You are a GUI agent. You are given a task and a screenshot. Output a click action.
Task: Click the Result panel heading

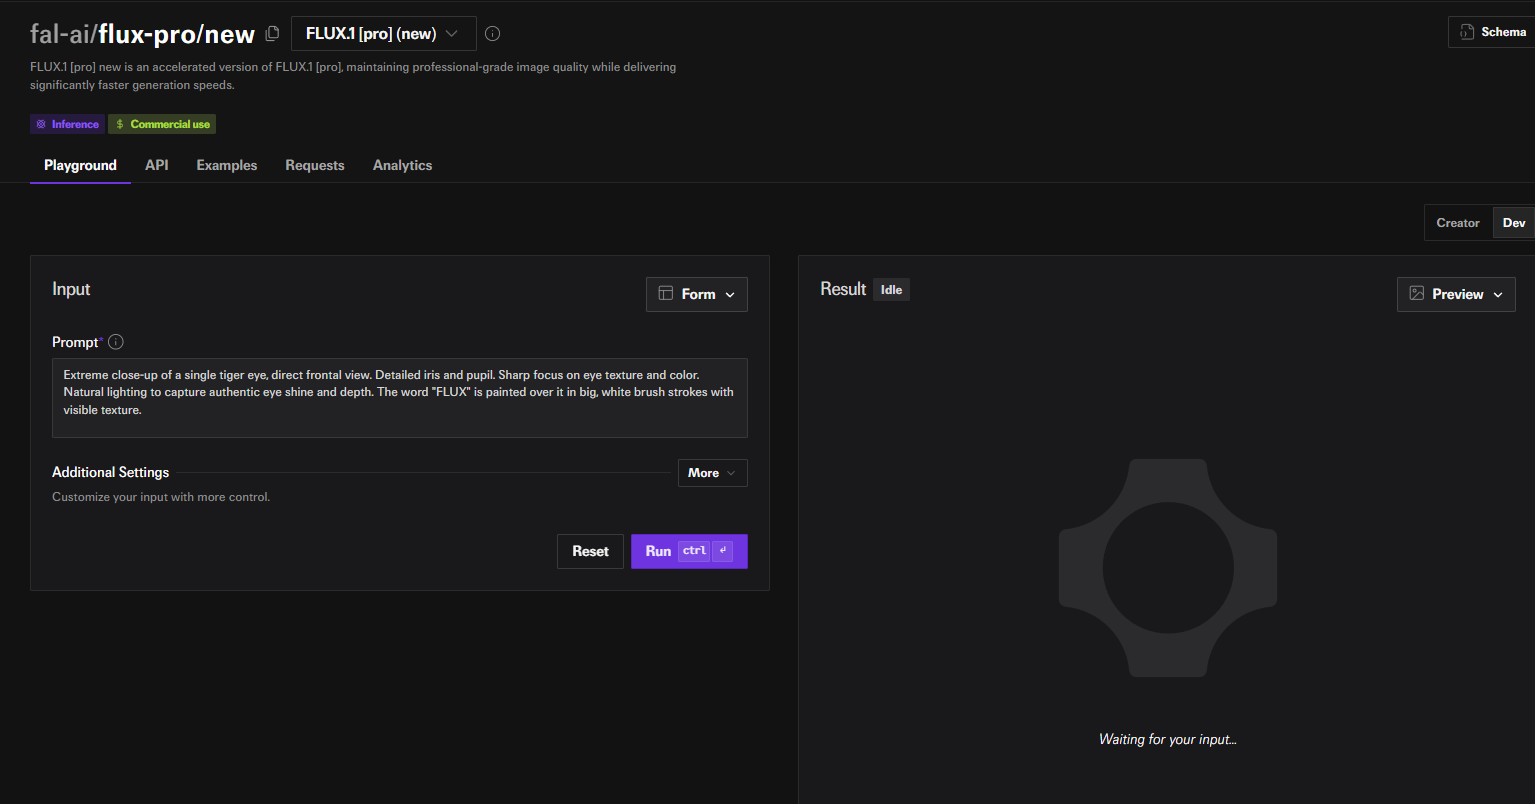click(x=843, y=289)
